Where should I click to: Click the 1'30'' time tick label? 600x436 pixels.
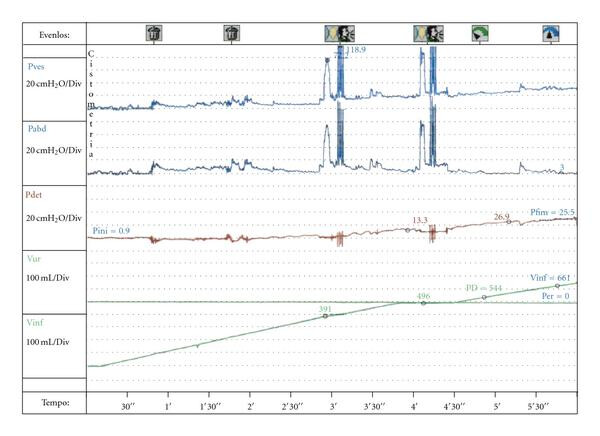tap(210, 407)
